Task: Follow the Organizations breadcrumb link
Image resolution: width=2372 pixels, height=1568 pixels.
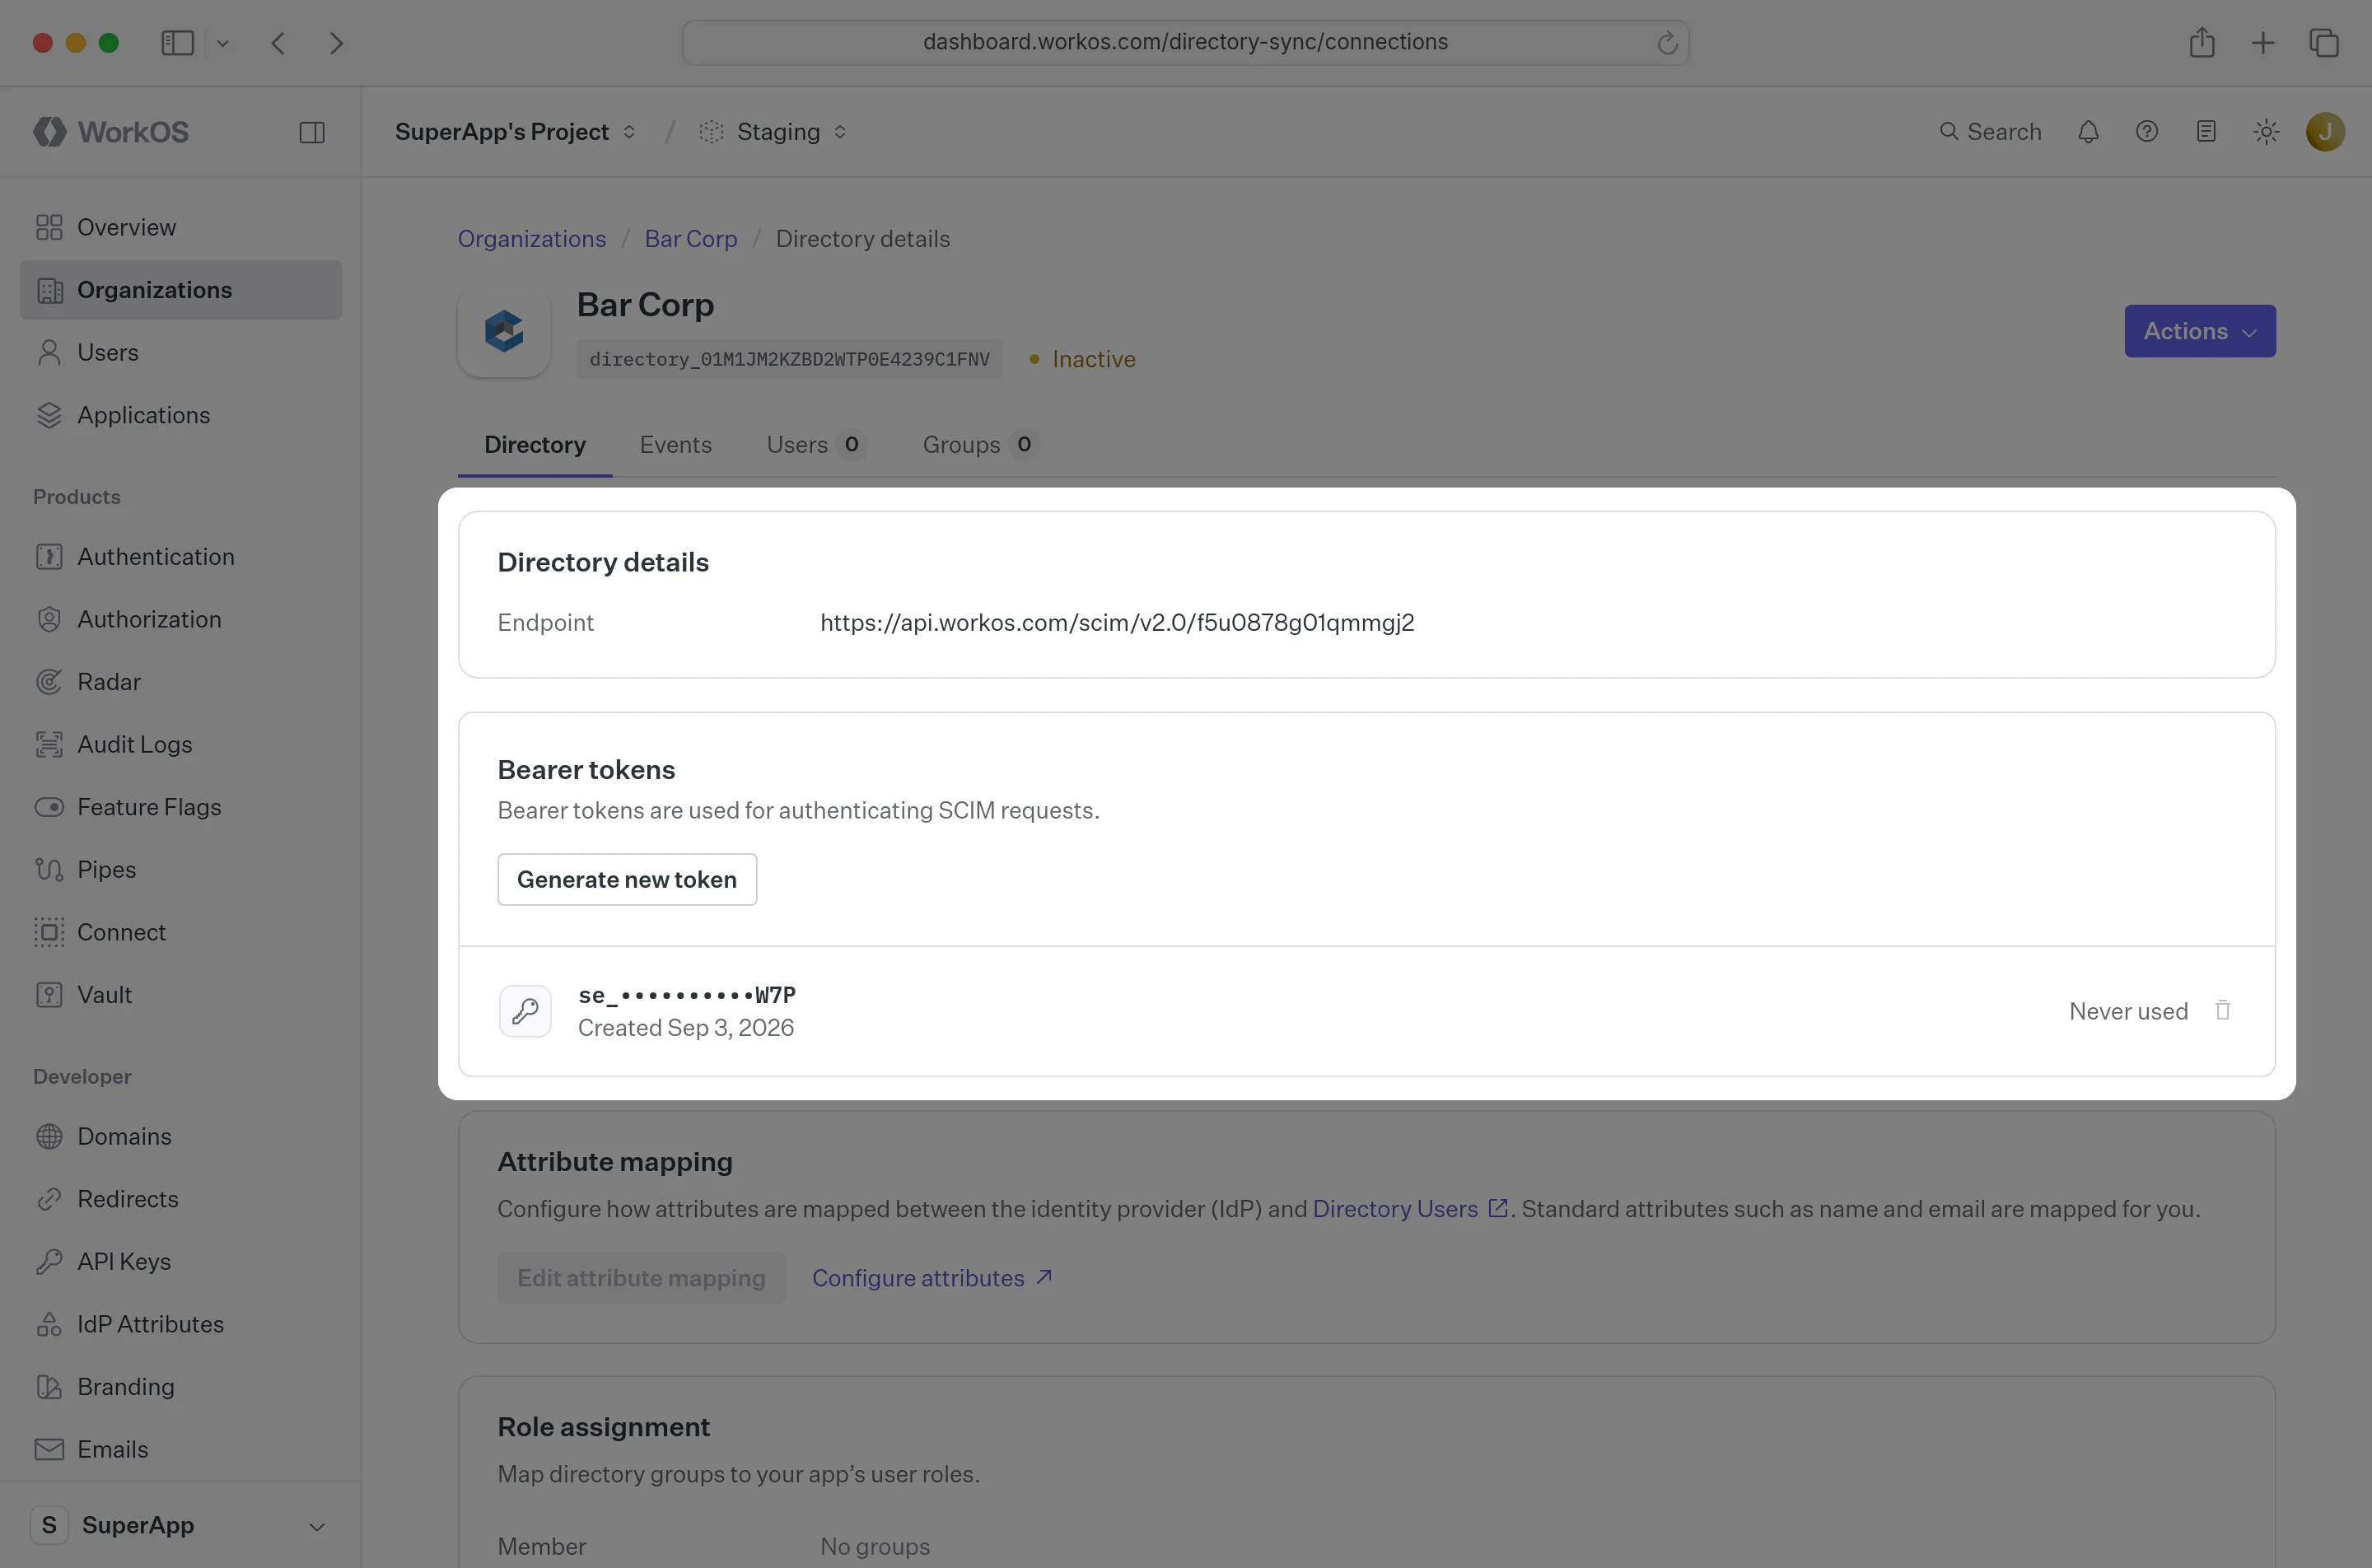Action: point(532,239)
